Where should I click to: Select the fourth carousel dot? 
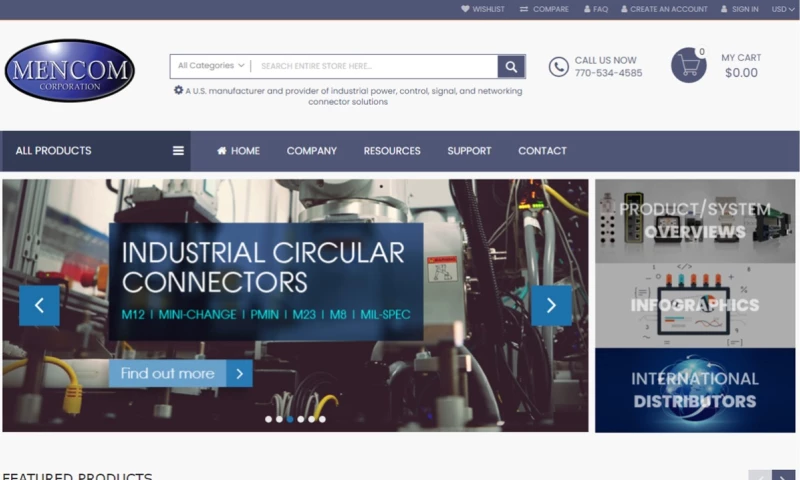click(x=301, y=419)
